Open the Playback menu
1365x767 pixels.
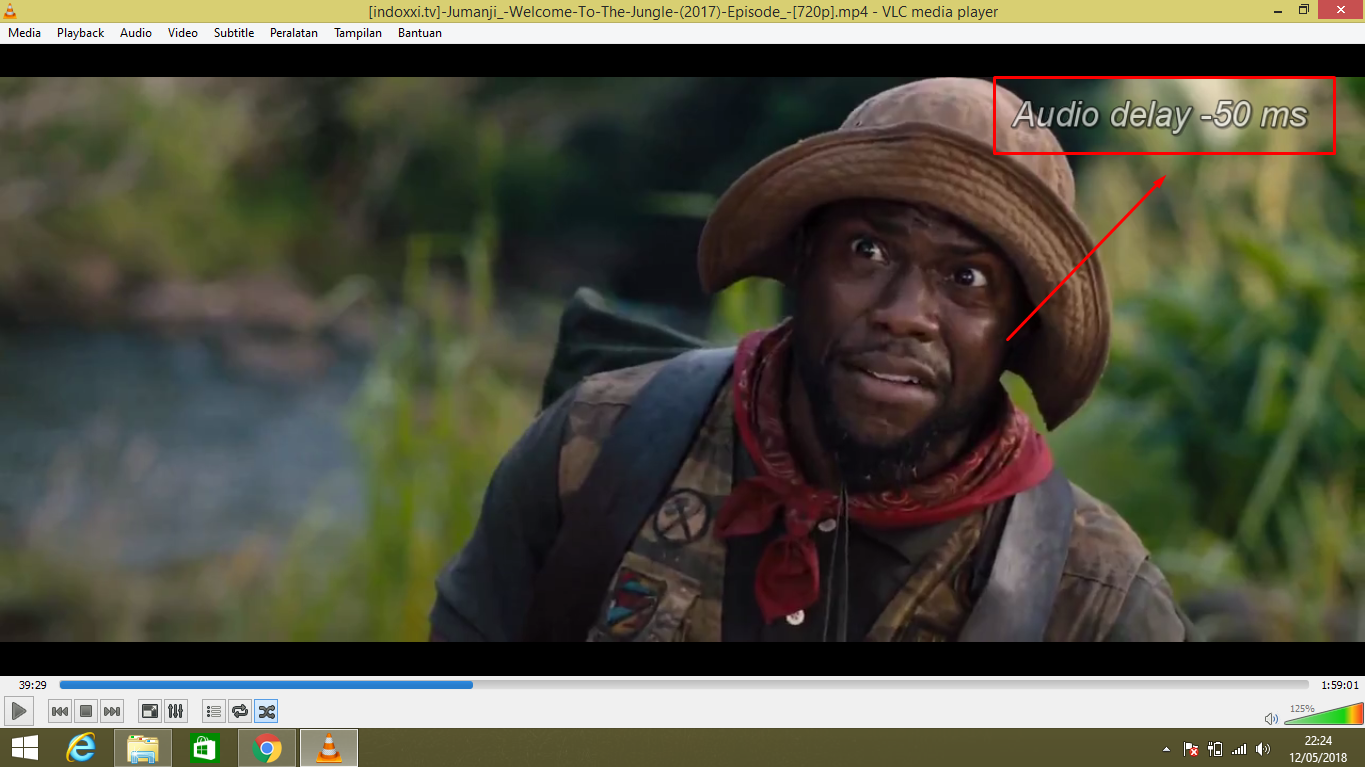(x=80, y=33)
